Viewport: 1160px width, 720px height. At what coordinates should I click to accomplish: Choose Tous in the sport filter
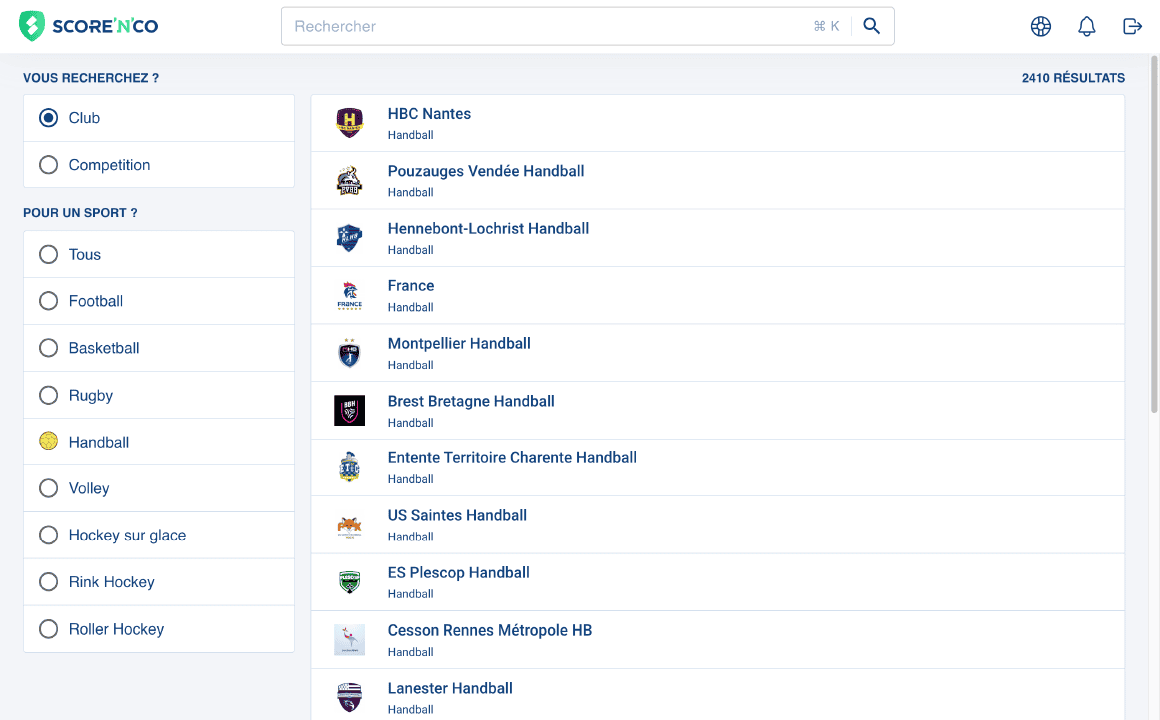tap(48, 254)
